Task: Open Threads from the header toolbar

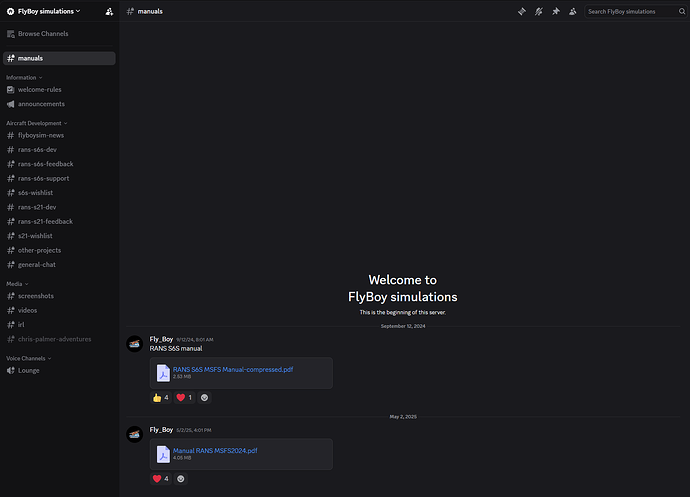Action: (521, 11)
